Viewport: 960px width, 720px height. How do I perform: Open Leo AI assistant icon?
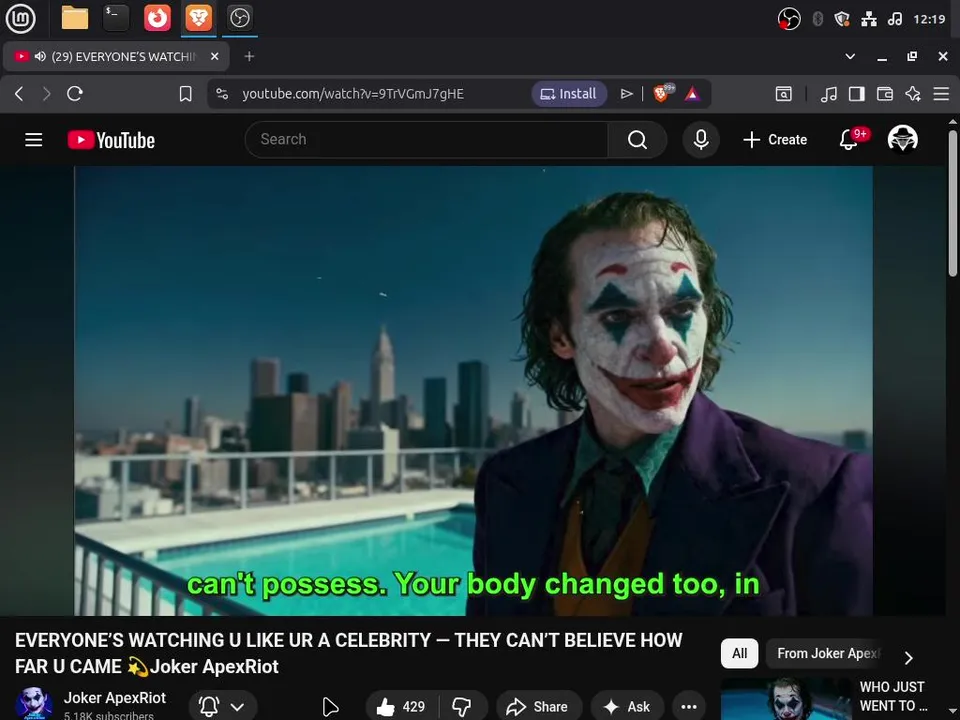coord(913,94)
